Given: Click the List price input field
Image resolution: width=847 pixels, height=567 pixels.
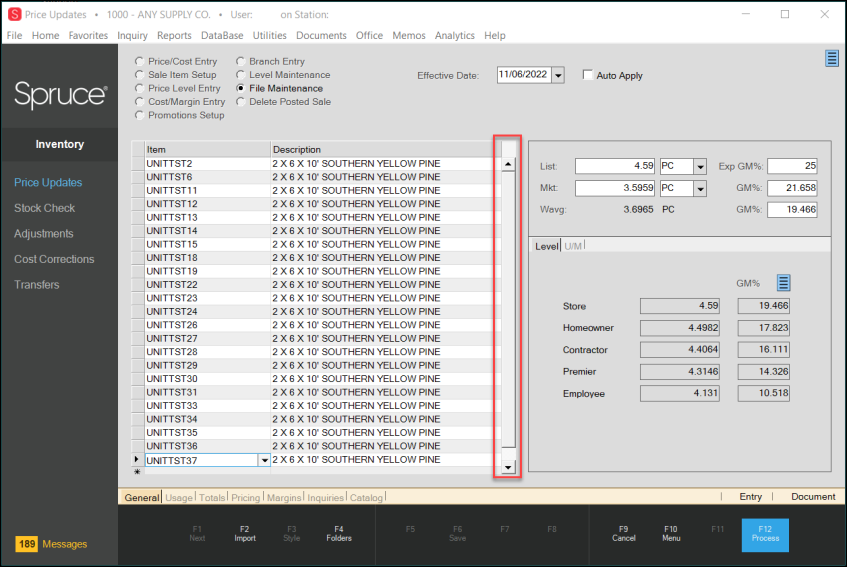Looking at the screenshot, I should (x=615, y=166).
